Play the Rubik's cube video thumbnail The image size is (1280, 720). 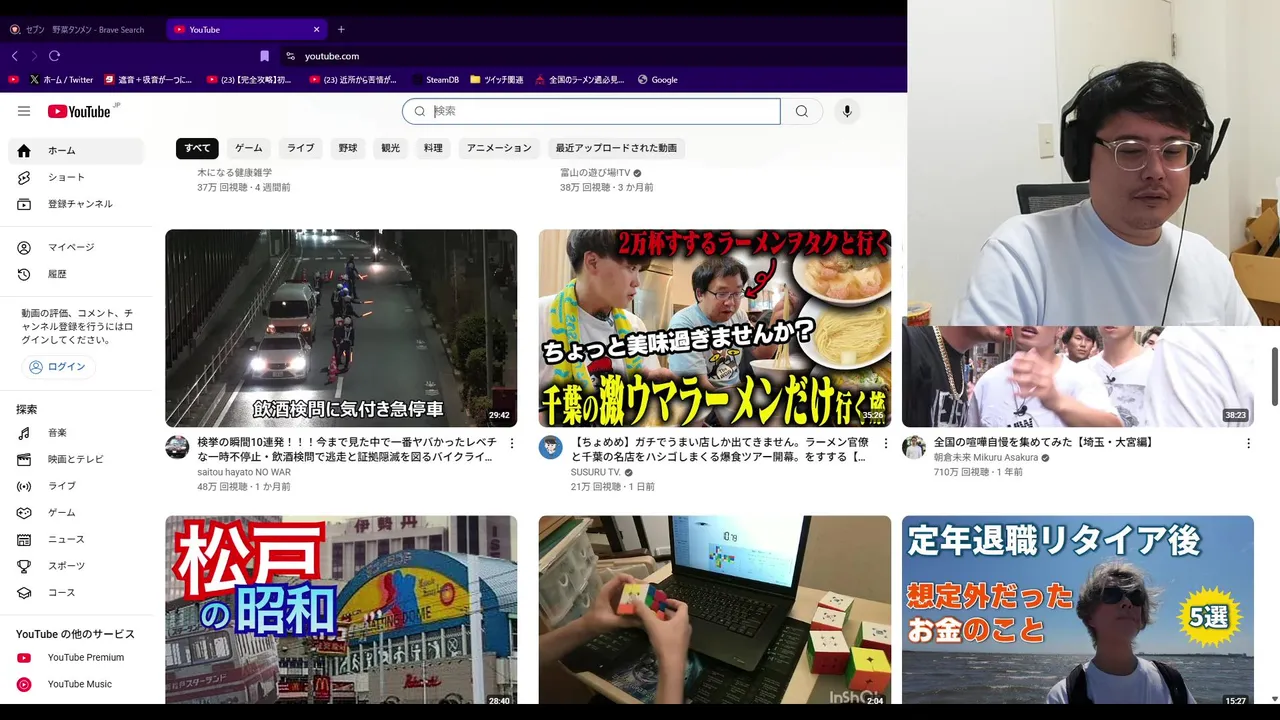pos(714,610)
